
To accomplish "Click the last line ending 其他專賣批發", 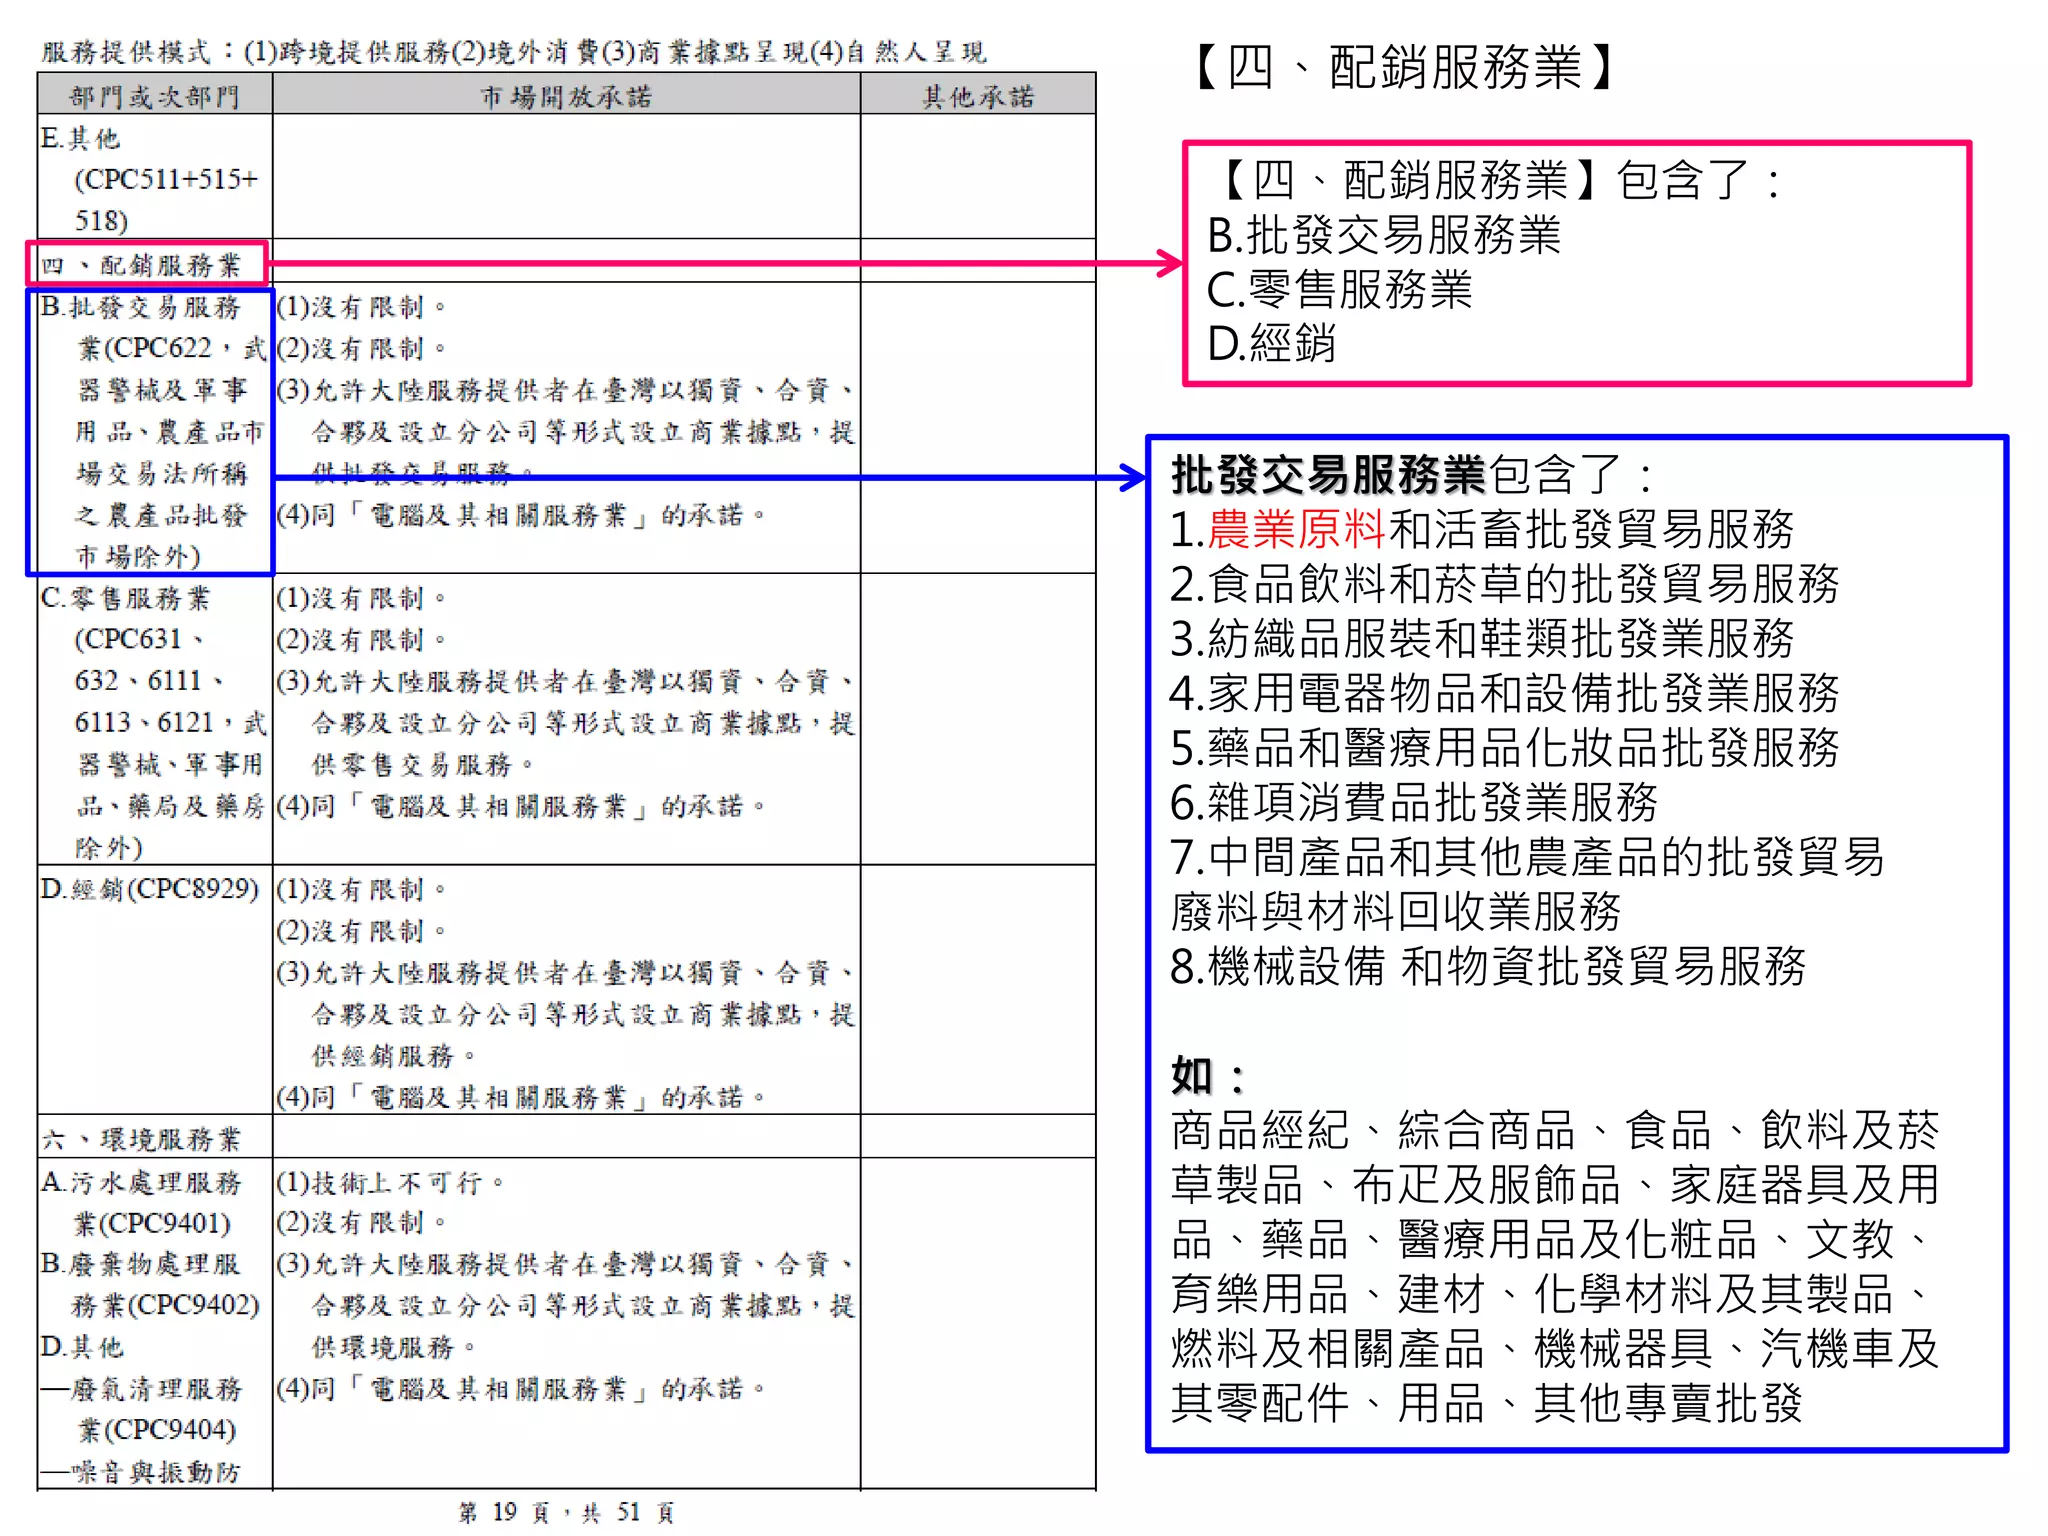I will click(x=1487, y=1403).
